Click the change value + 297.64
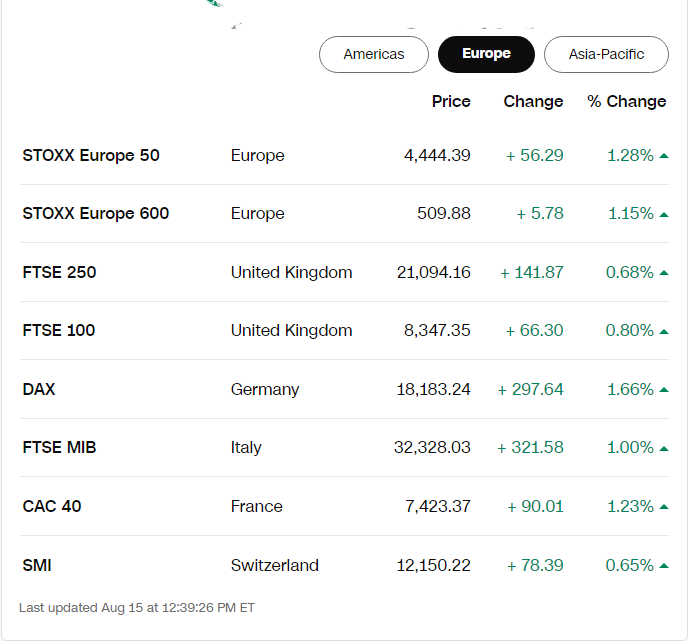Image resolution: width=688 pixels, height=641 pixels. click(530, 389)
